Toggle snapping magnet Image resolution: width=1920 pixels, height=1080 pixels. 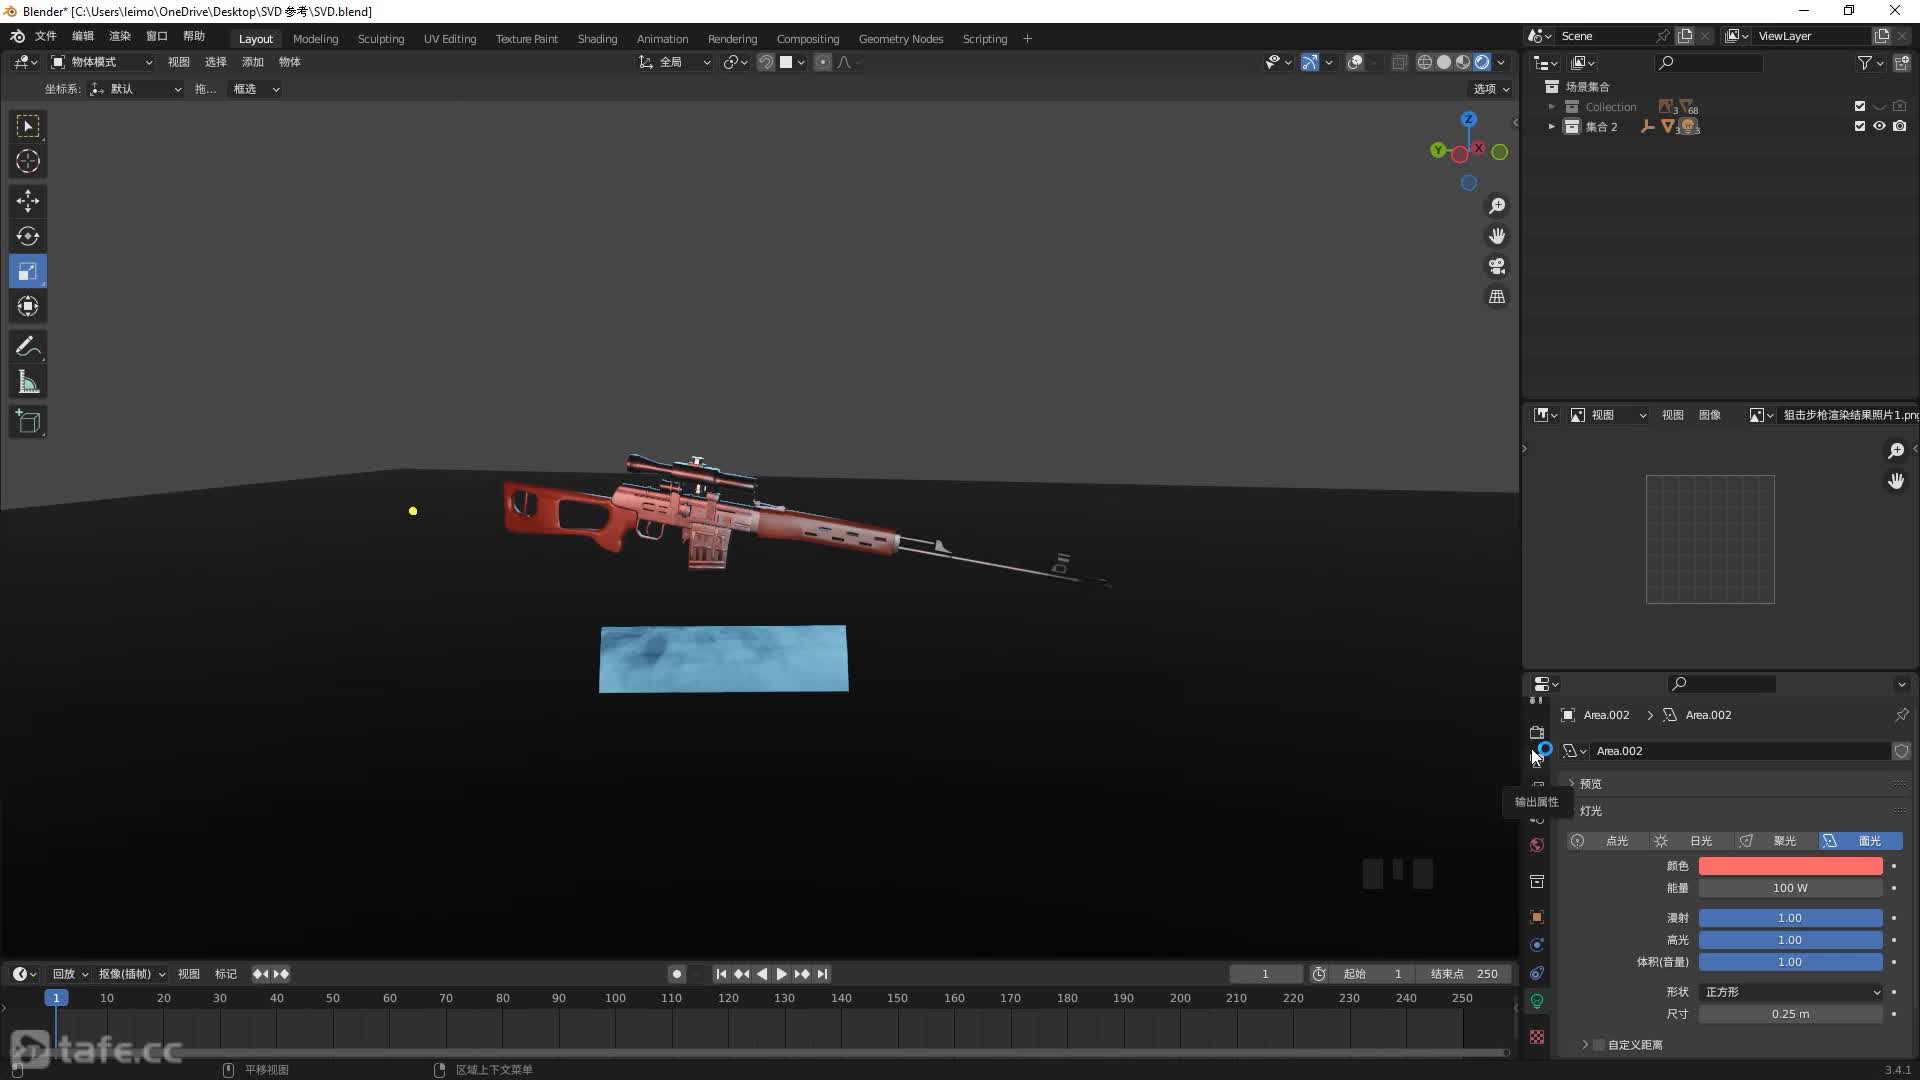766,62
